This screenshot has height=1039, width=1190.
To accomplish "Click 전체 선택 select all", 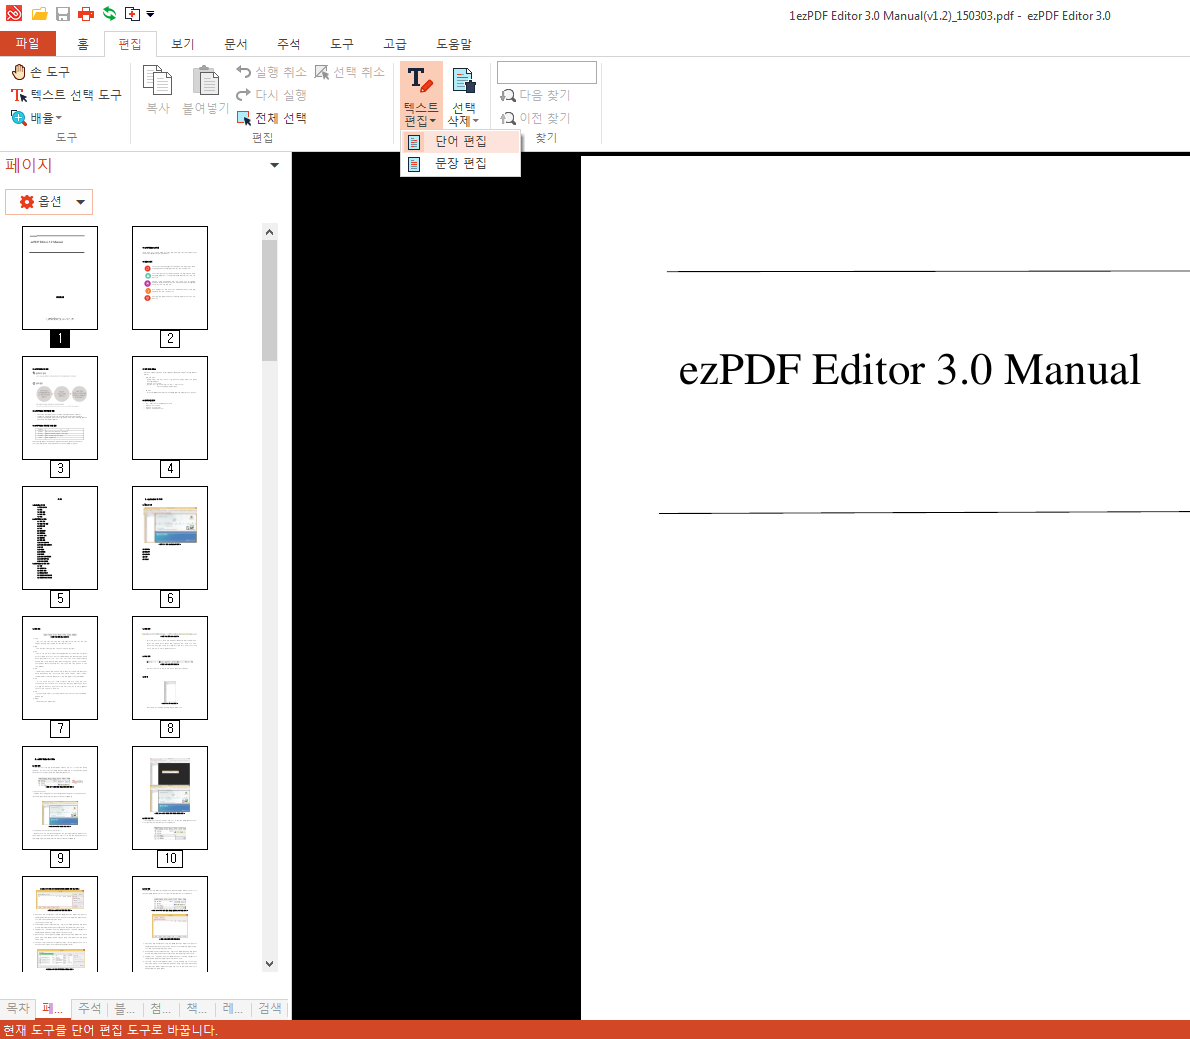I will (272, 118).
